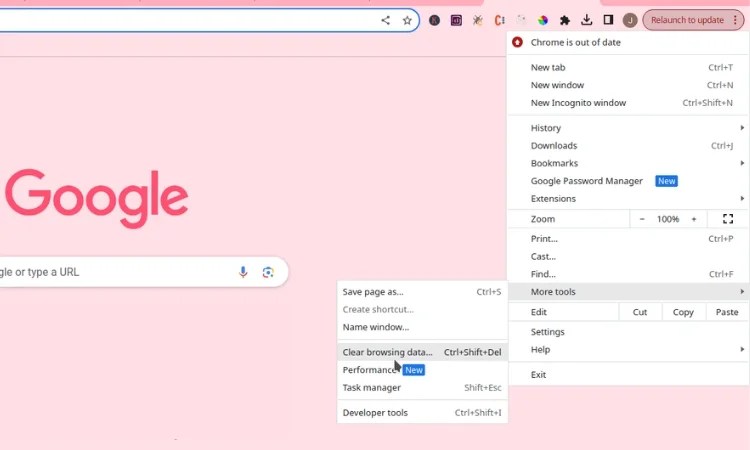Select Clear browsing data...
750x450 pixels.
click(422, 352)
